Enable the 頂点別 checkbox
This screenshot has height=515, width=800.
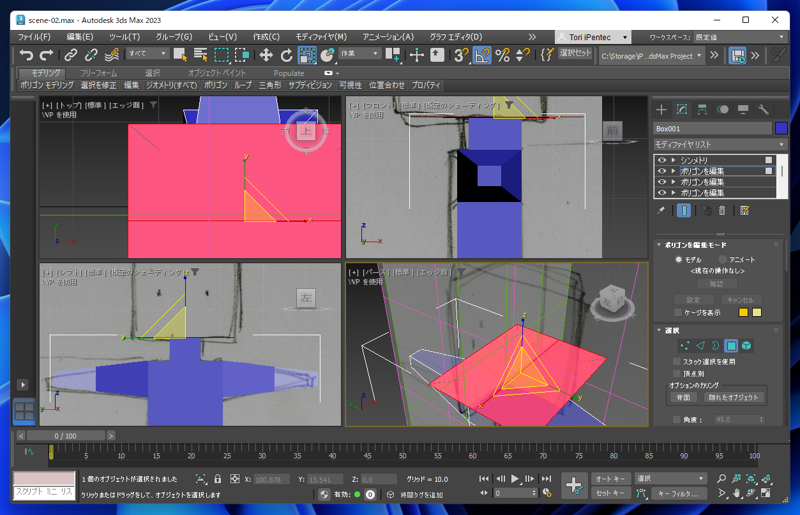677,374
